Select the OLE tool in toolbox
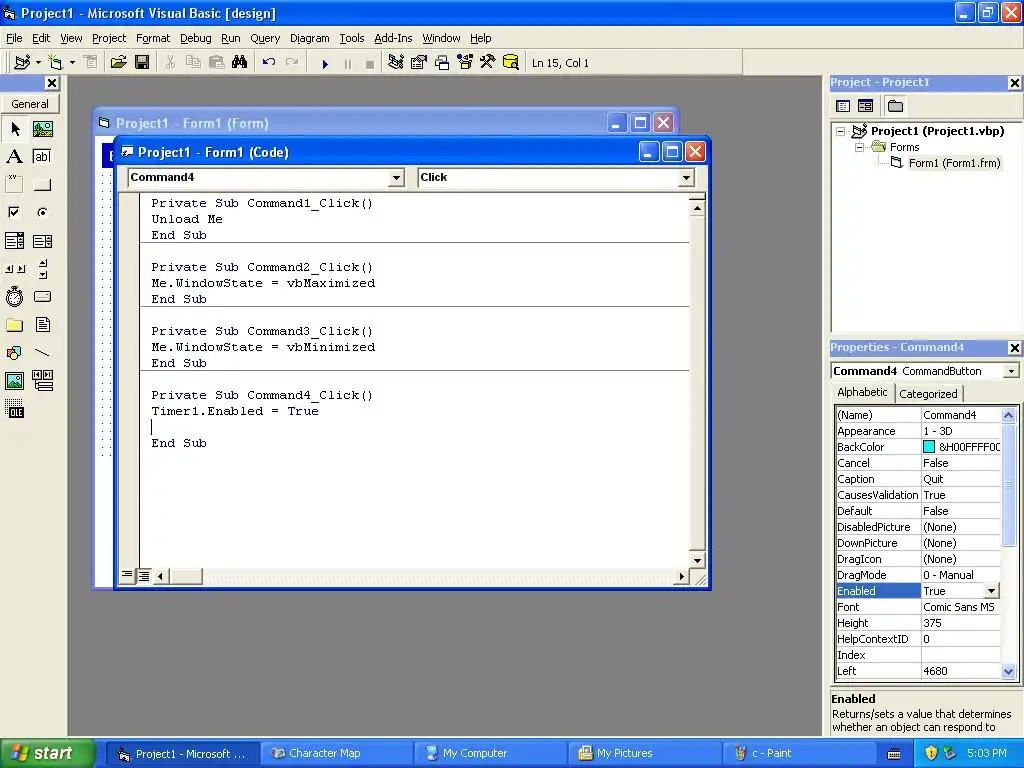The width and height of the screenshot is (1024, 768). (14, 409)
